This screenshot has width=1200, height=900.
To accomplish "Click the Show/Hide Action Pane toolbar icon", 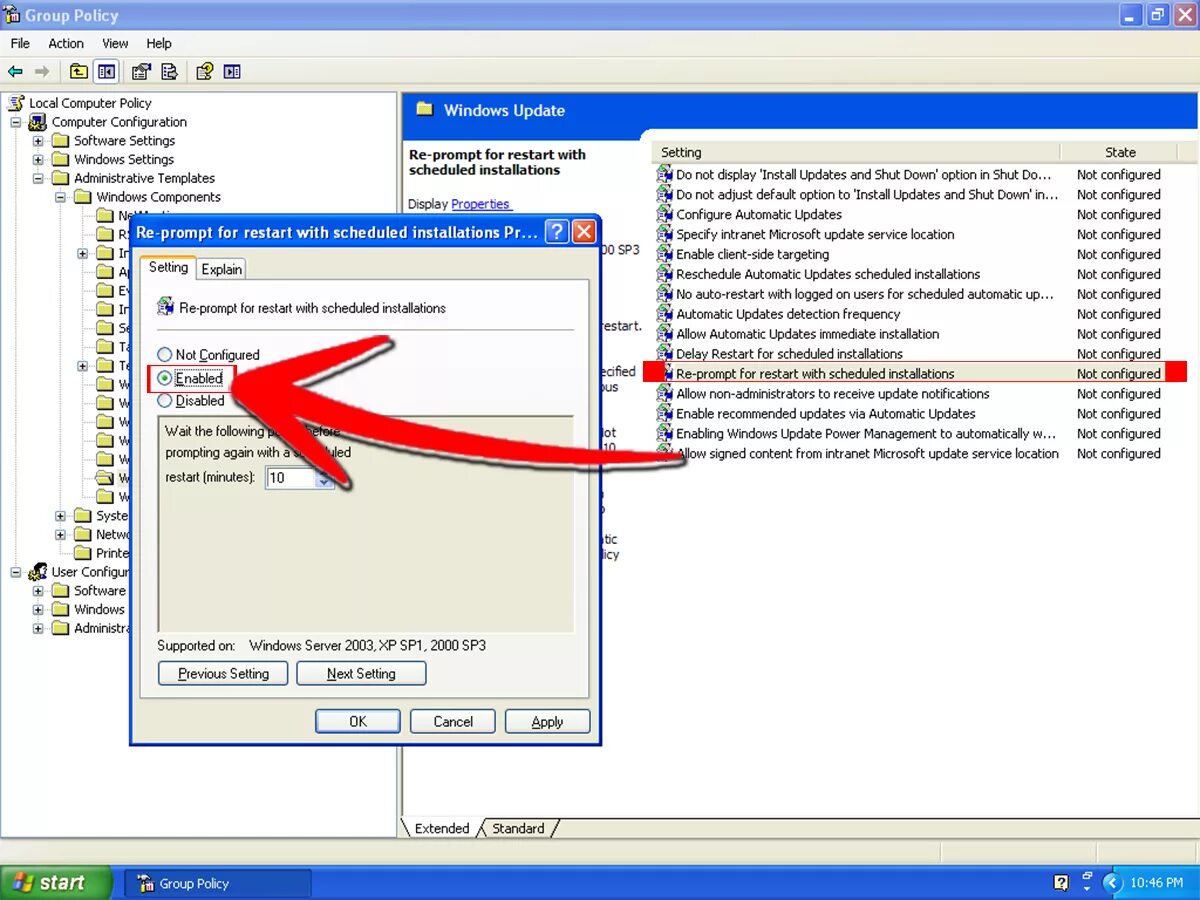I will click(232, 72).
